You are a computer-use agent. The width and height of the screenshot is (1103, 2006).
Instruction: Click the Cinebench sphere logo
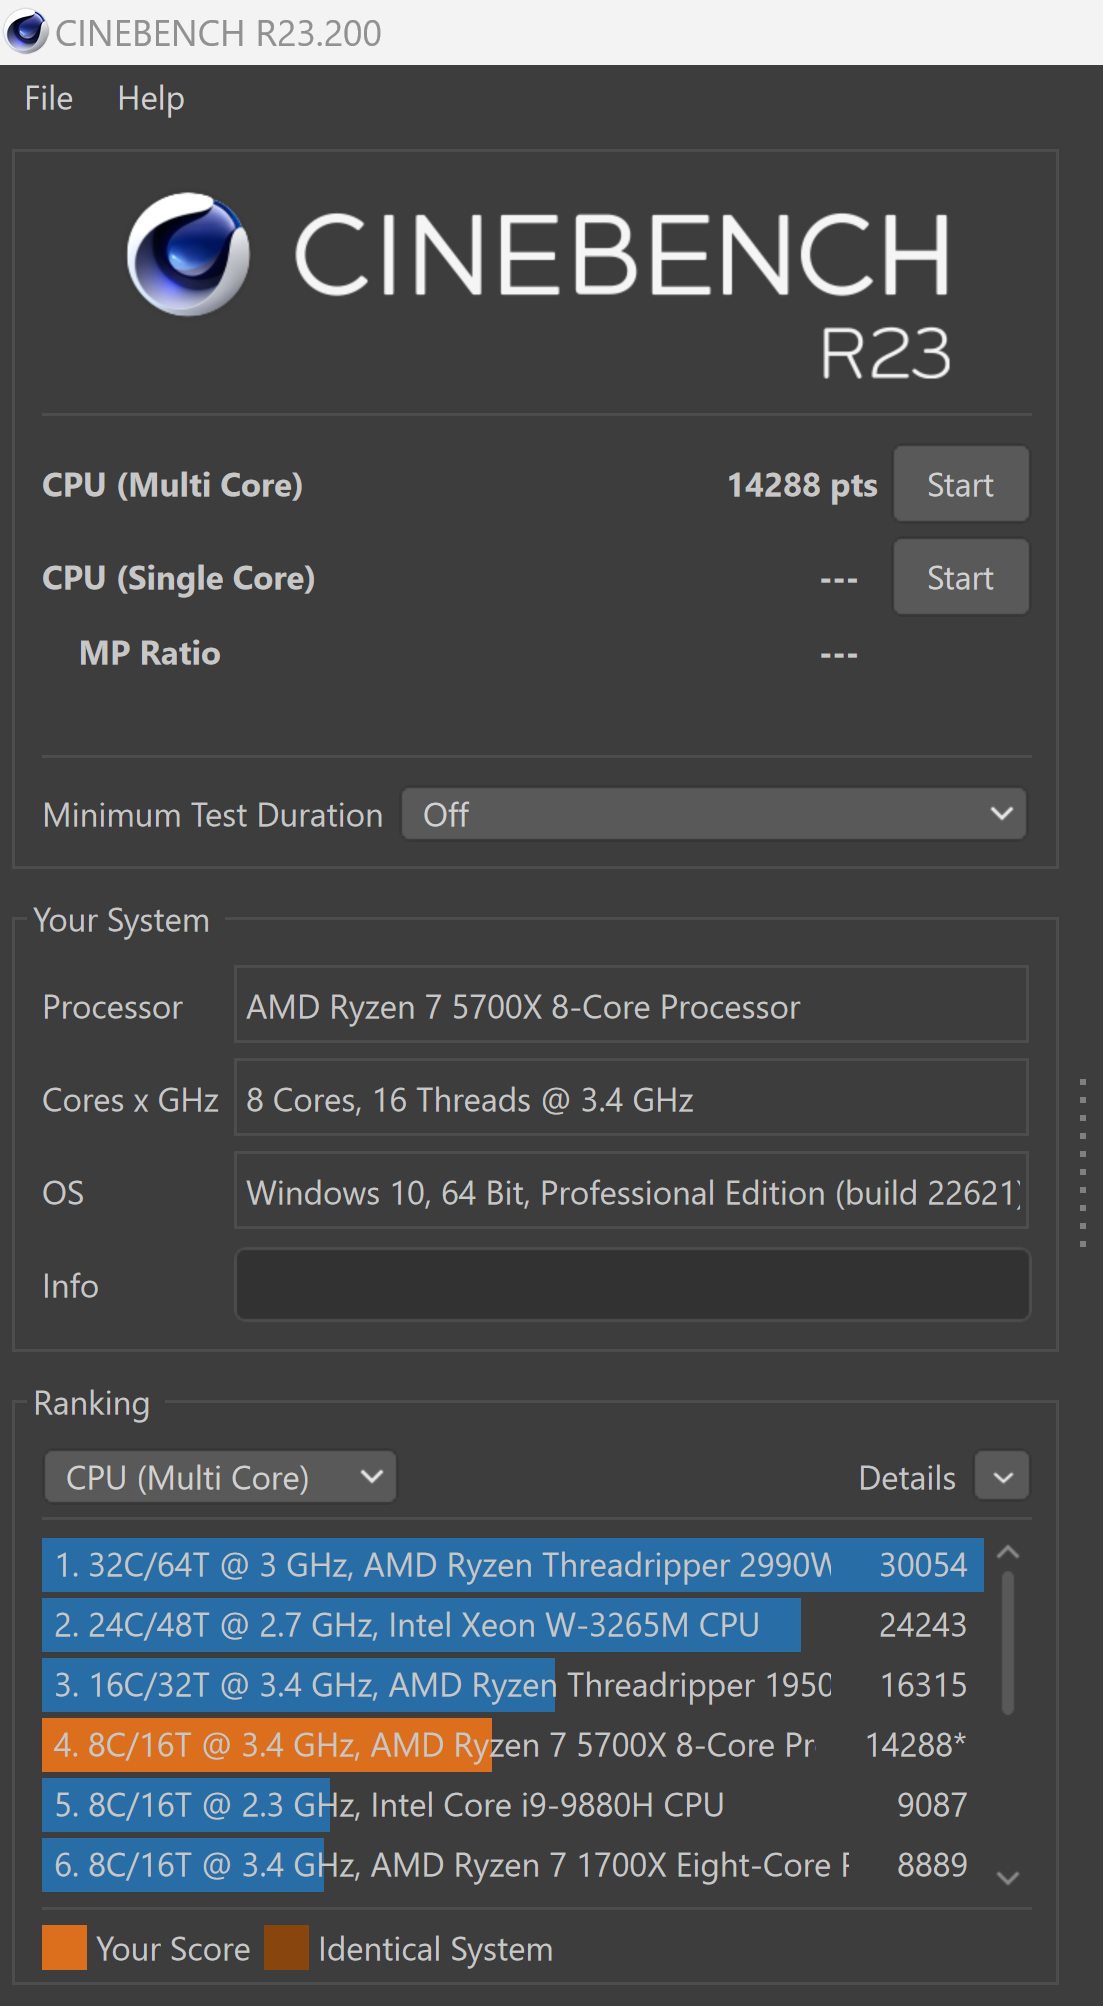(188, 254)
